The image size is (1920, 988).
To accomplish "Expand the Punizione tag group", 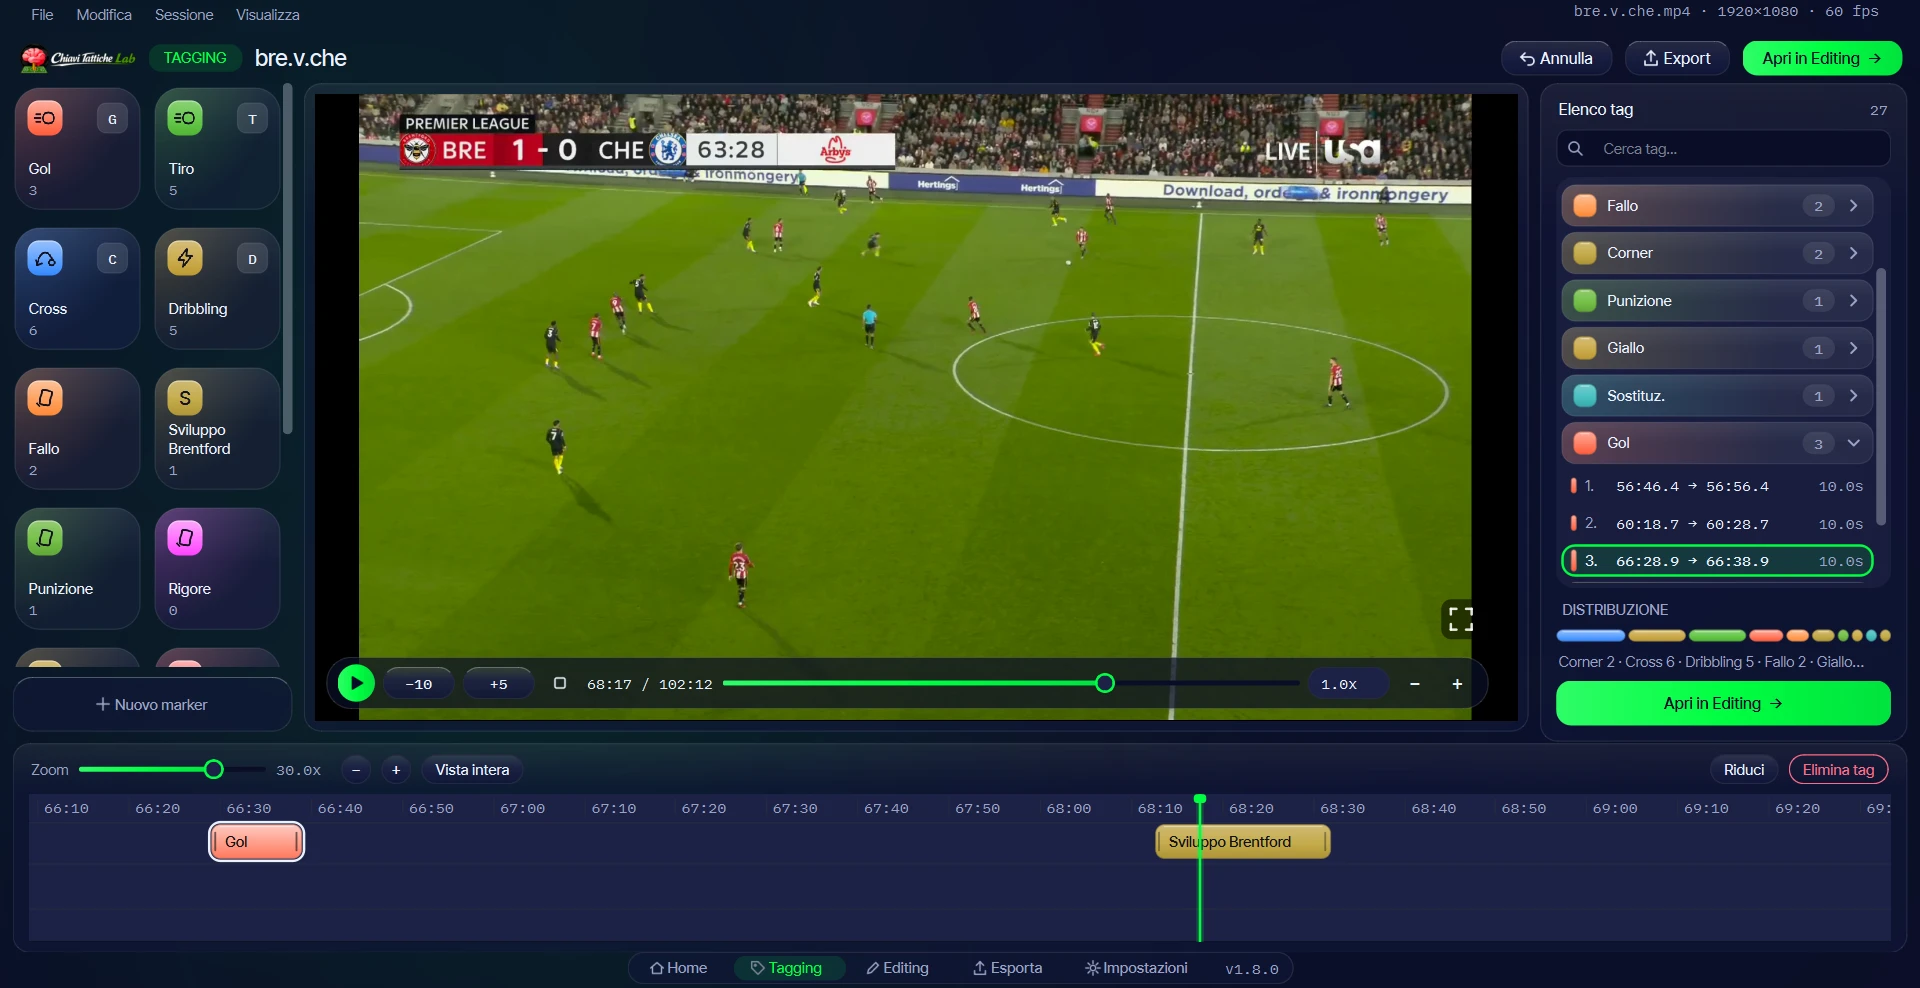I will 1853,301.
